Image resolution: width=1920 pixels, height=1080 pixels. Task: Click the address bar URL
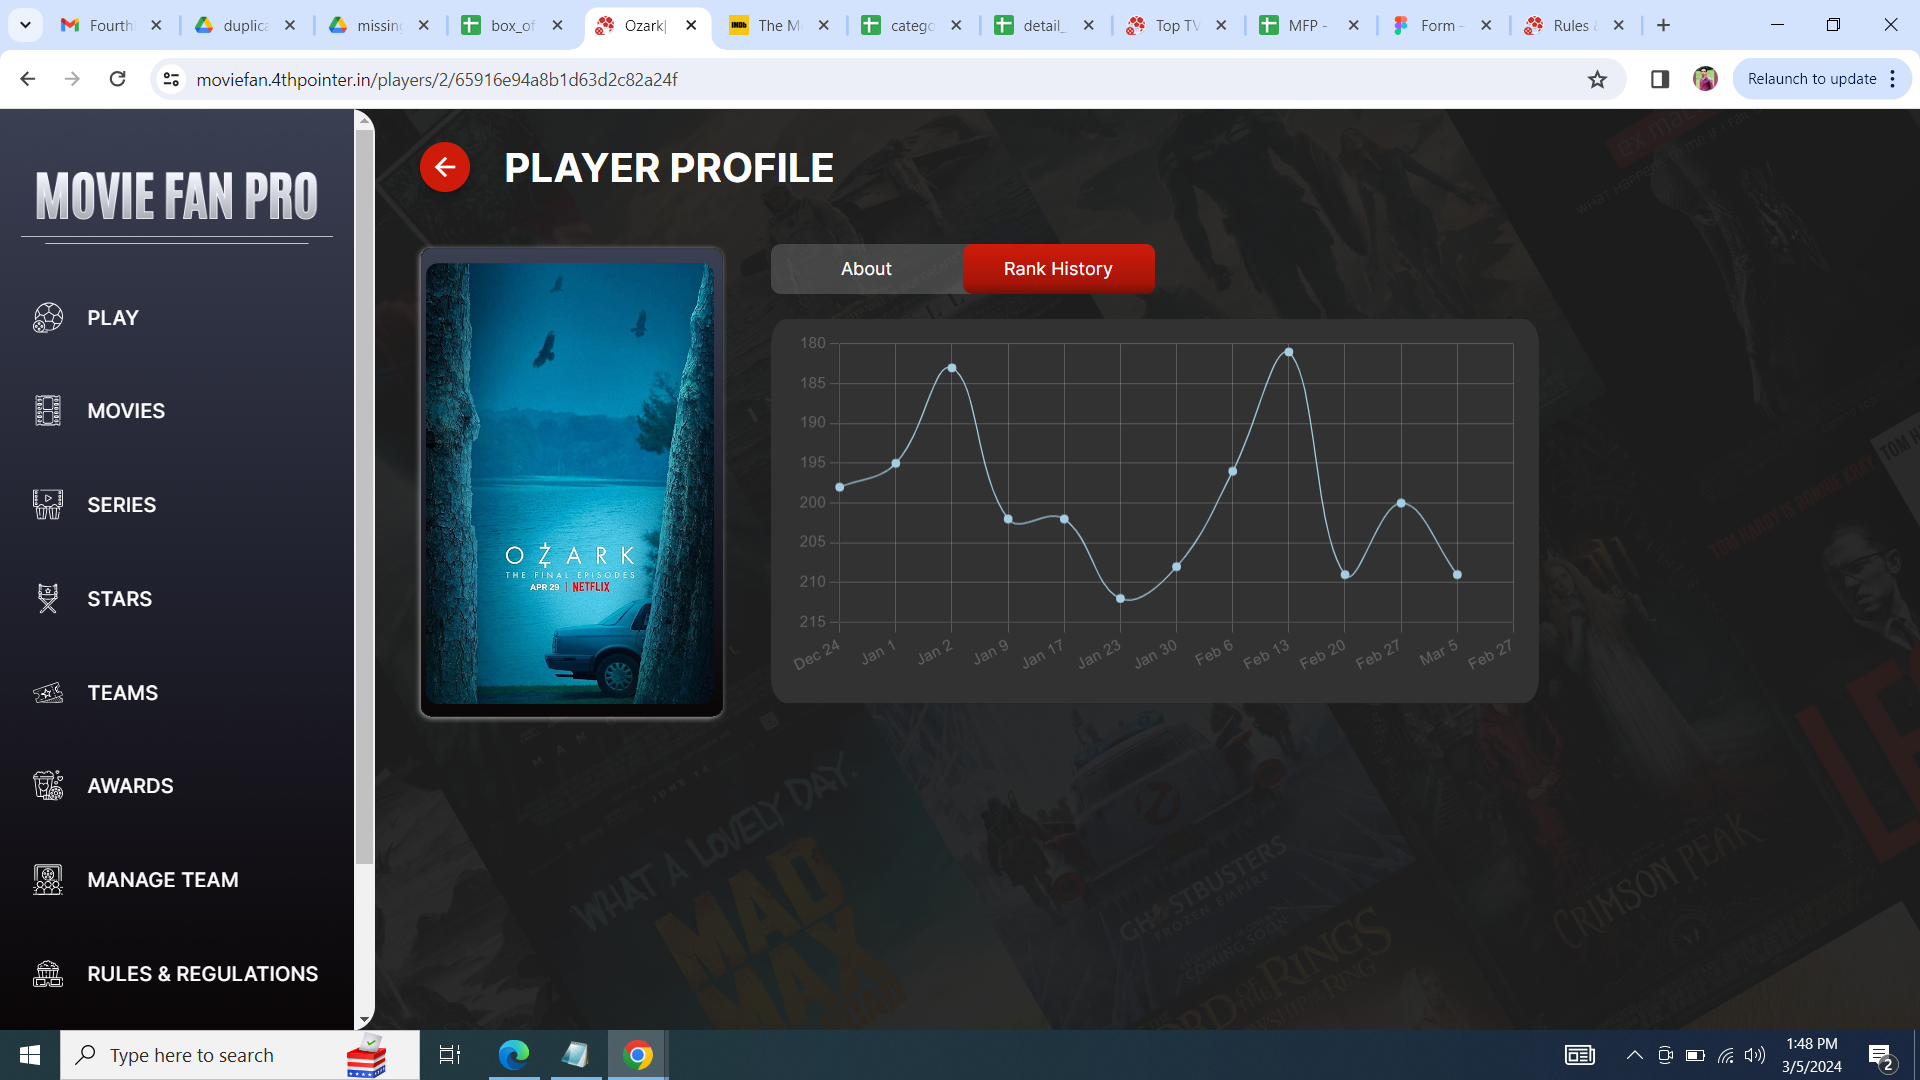coord(437,79)
